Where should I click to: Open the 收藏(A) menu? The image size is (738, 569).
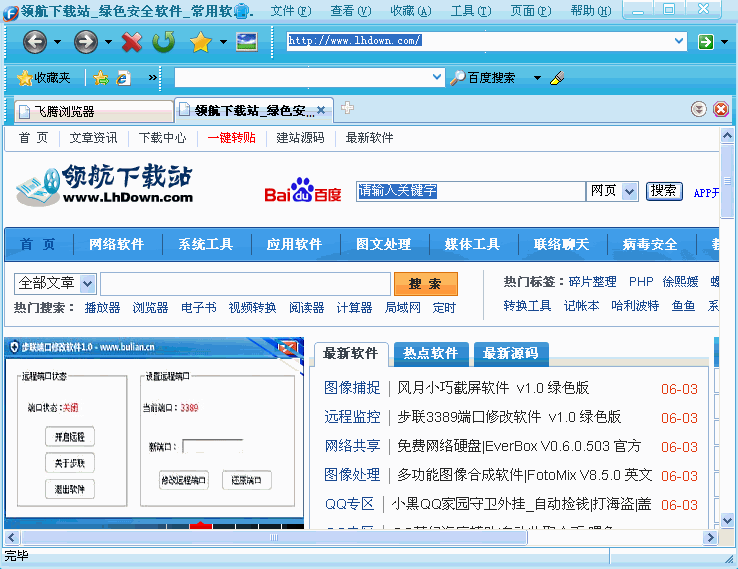point(411,11)
